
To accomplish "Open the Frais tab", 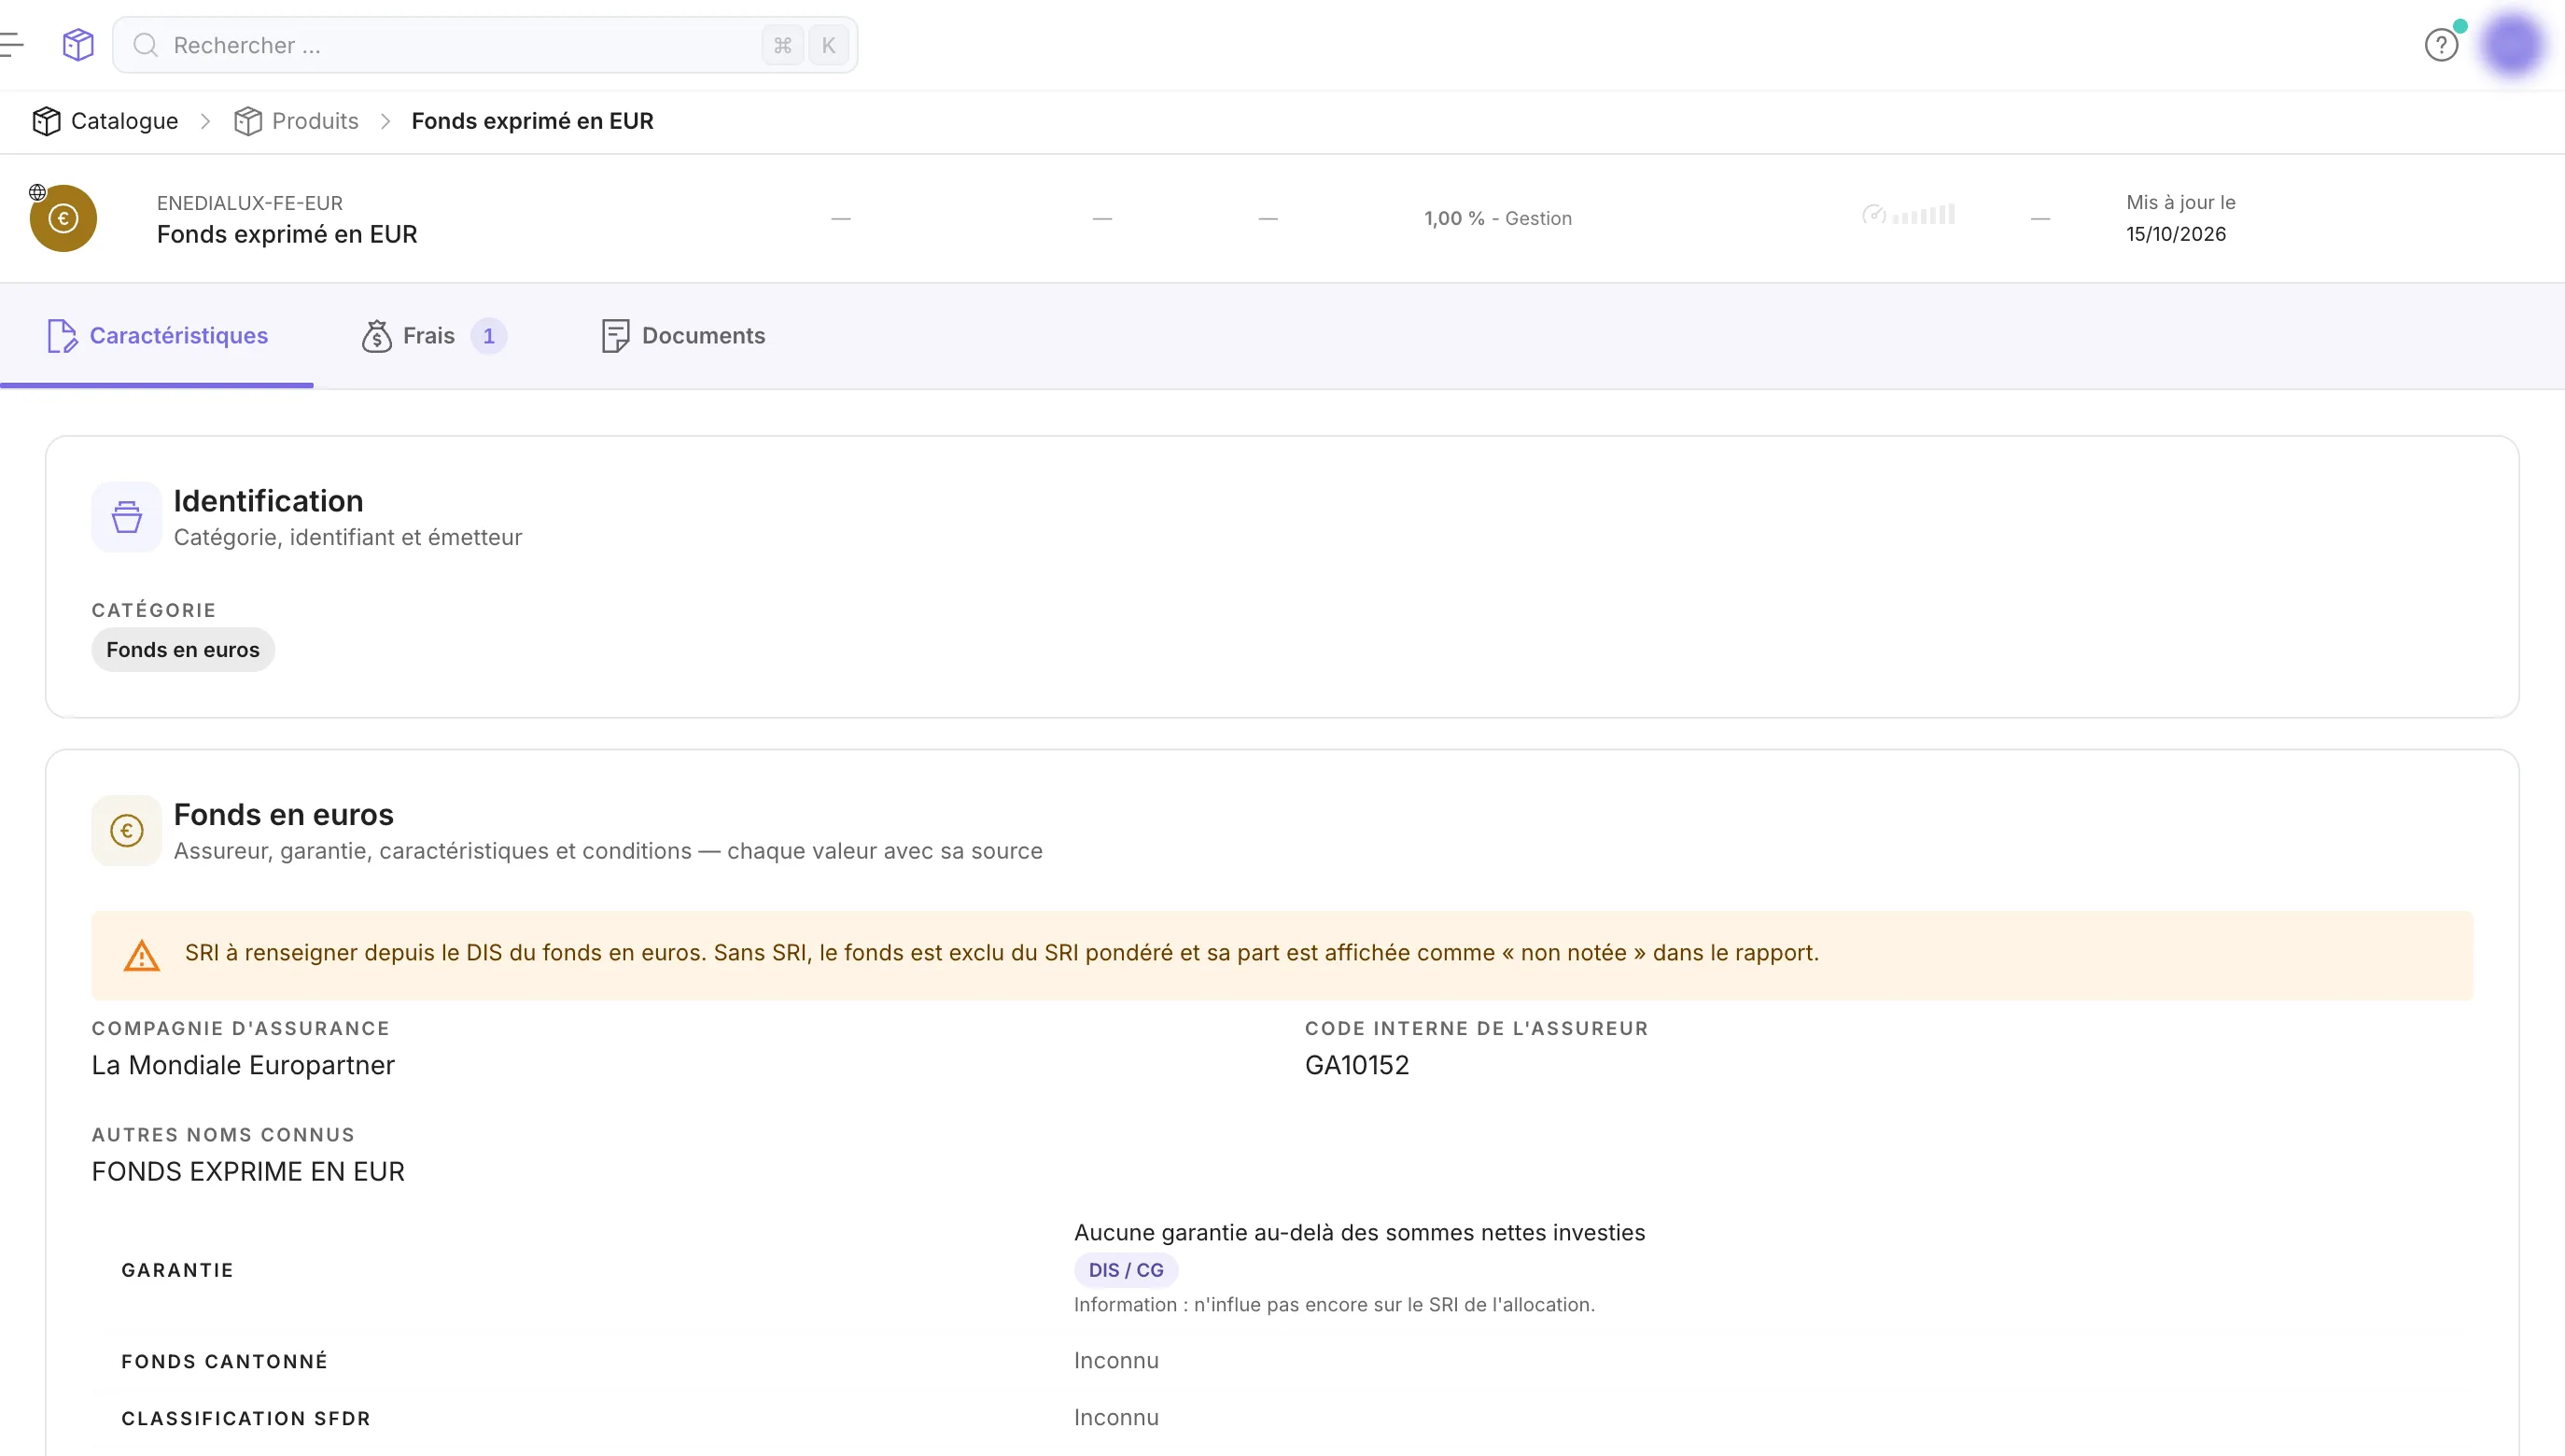I will 433,336.
